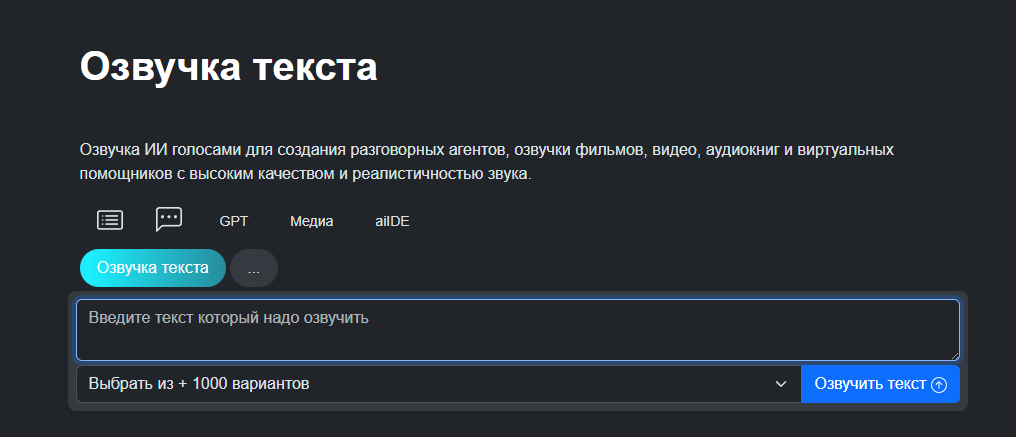Screen dimensions: 1016x437
Task: Switch to the GPT tab
Action: 233,221
